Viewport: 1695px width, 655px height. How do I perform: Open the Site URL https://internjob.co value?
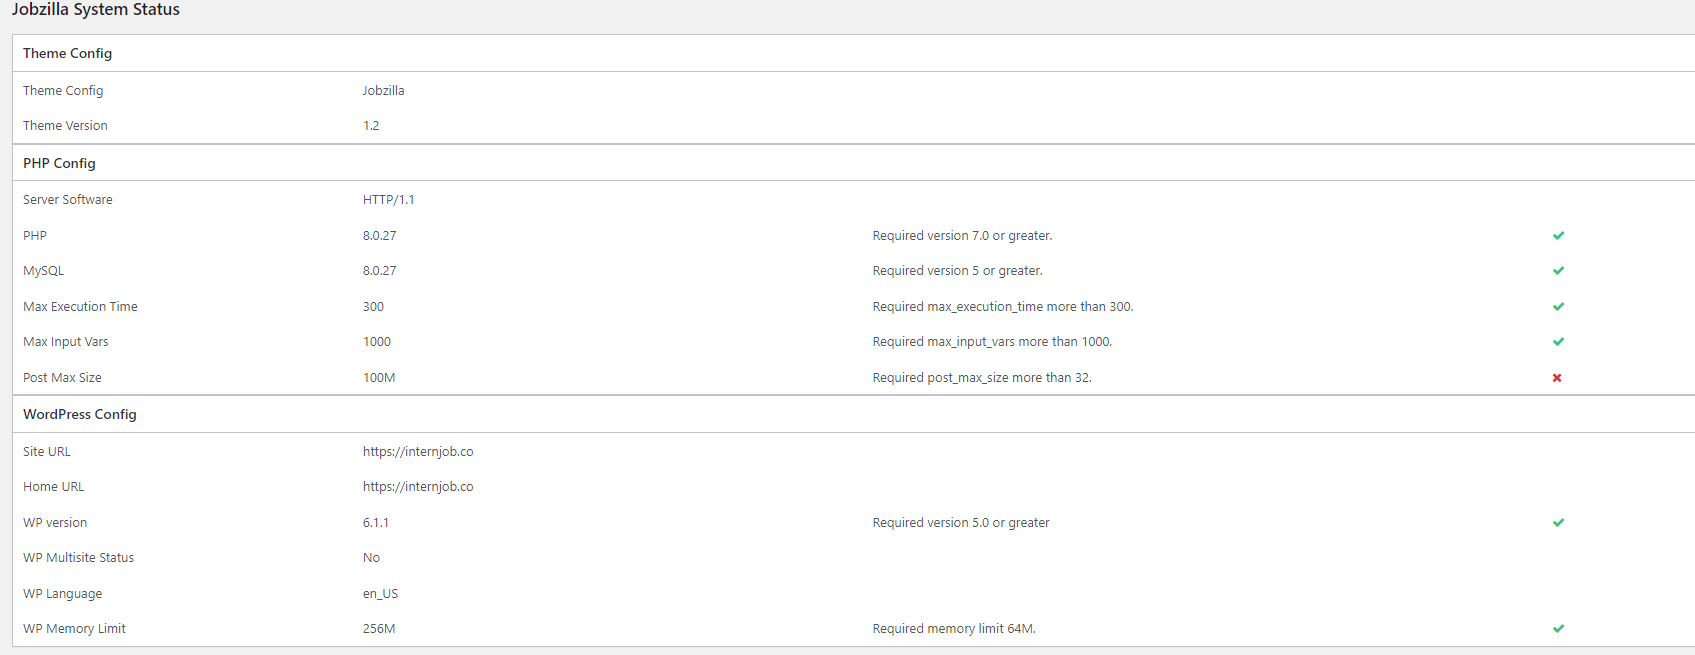[x=418, y=452]
